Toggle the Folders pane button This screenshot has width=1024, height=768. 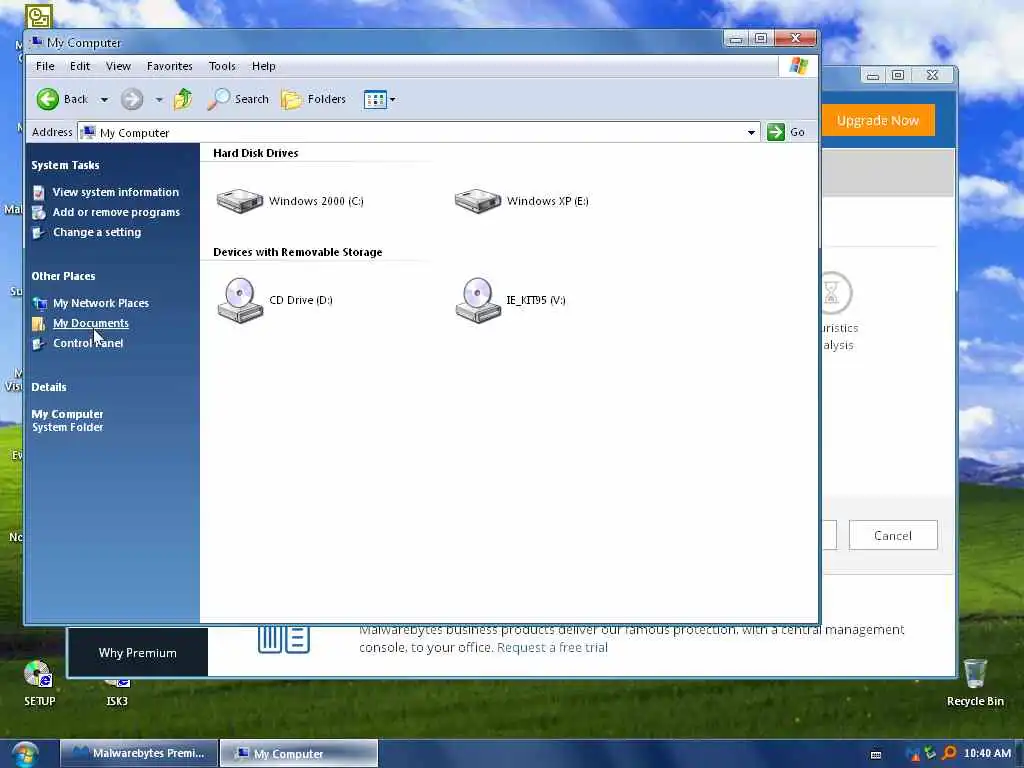click(313, 99)
